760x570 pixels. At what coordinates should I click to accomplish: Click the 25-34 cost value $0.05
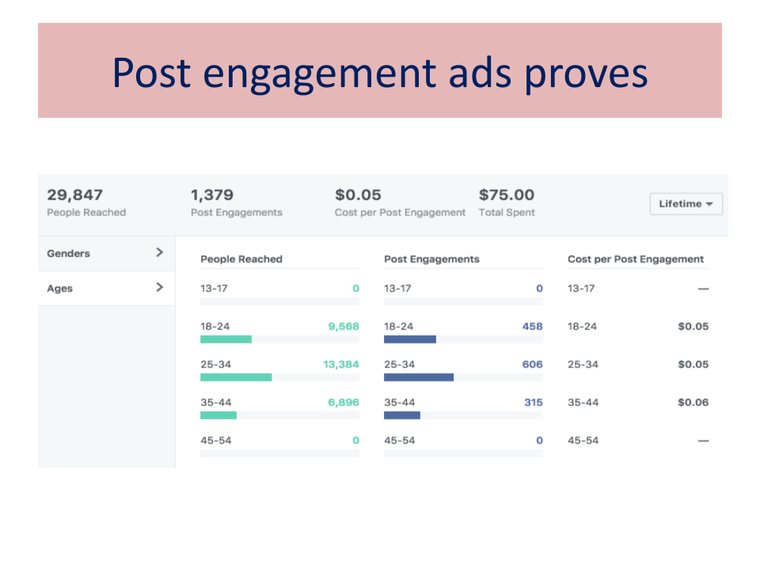point(693,364)
